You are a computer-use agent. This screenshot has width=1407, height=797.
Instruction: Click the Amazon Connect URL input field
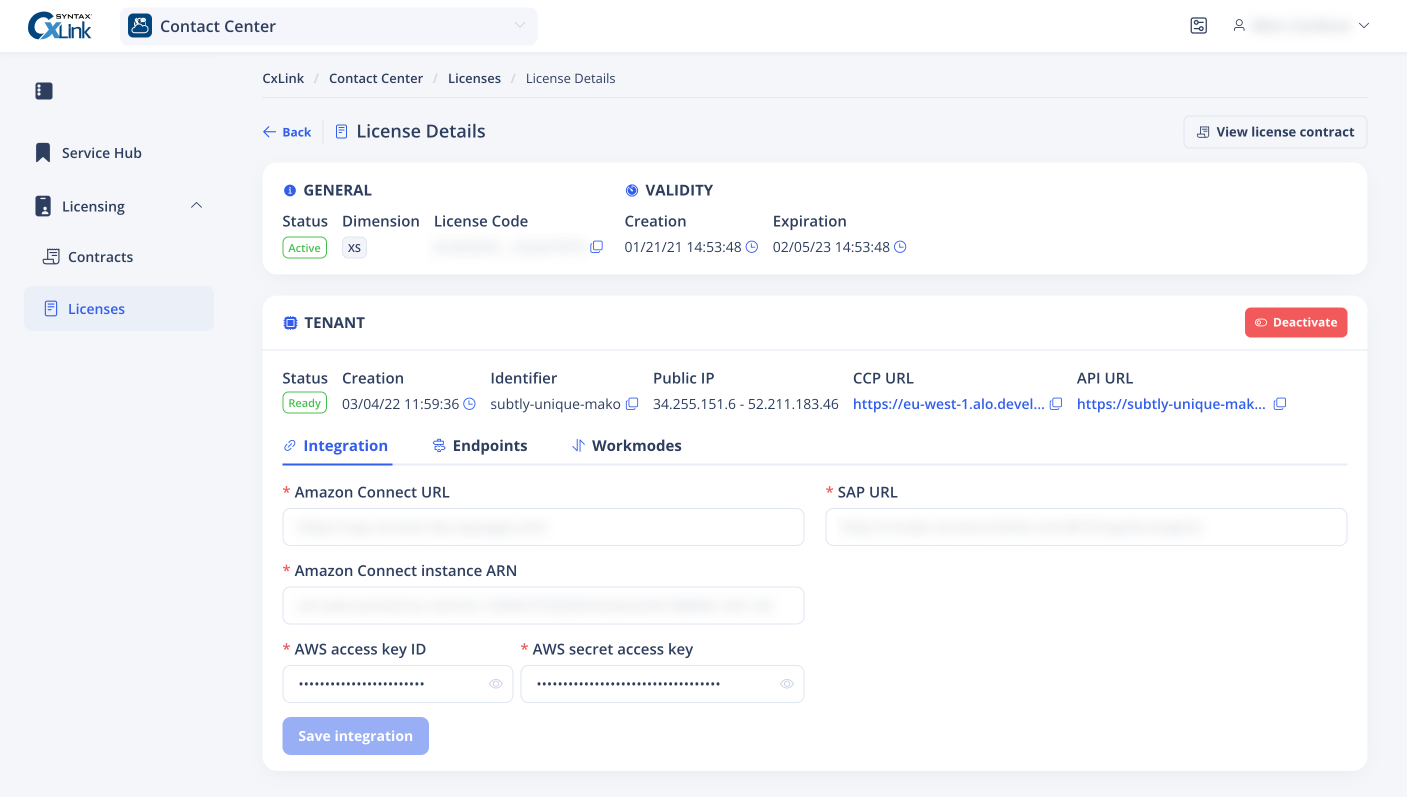(x=543, y=527)
